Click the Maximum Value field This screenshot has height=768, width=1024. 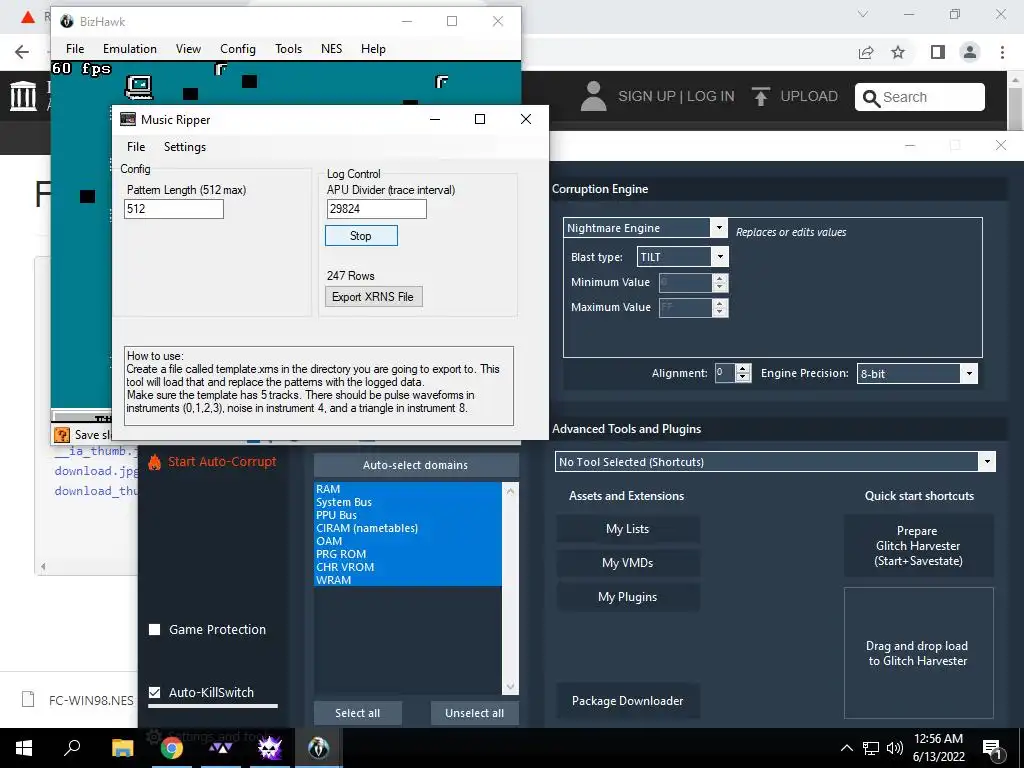tap(685, 308)
